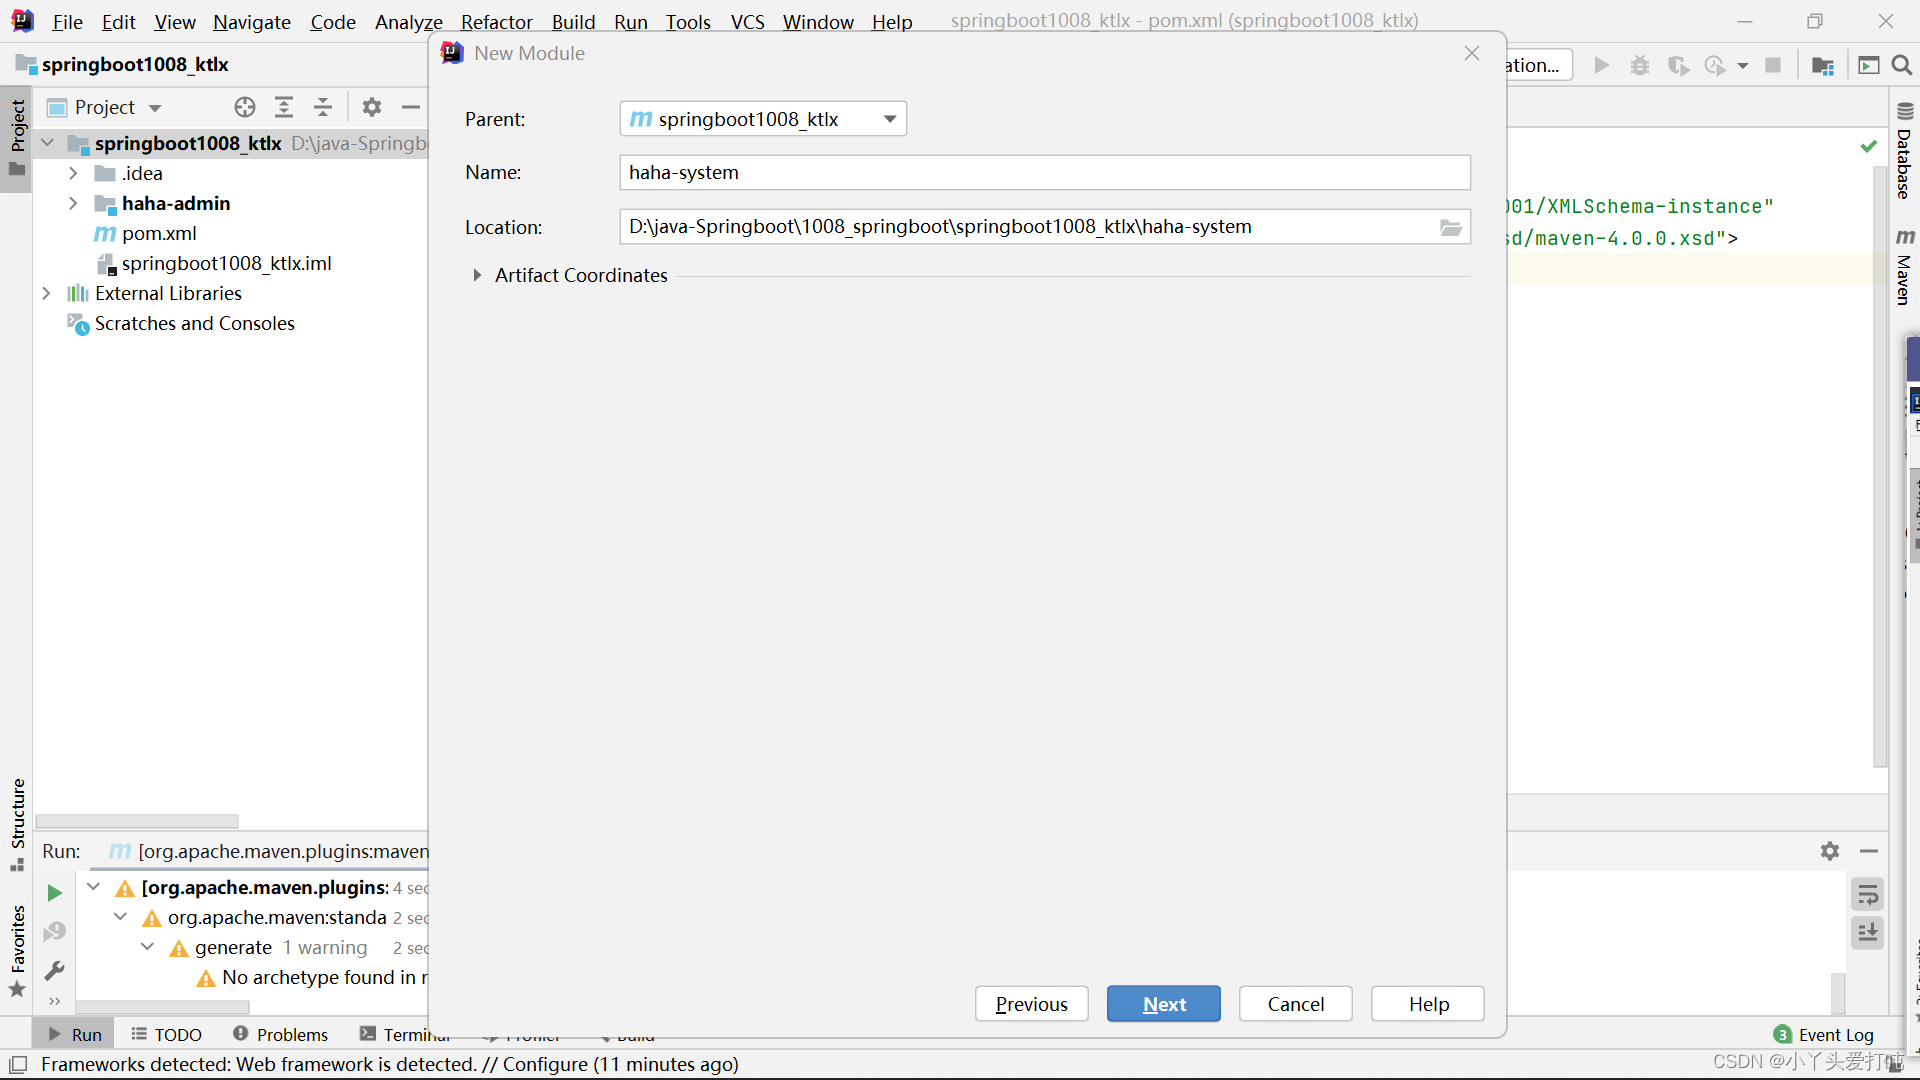Screen dimensions: 1920x1080
Task: Click the Collapse All icon in Project panel
Action: click(323, 107)
